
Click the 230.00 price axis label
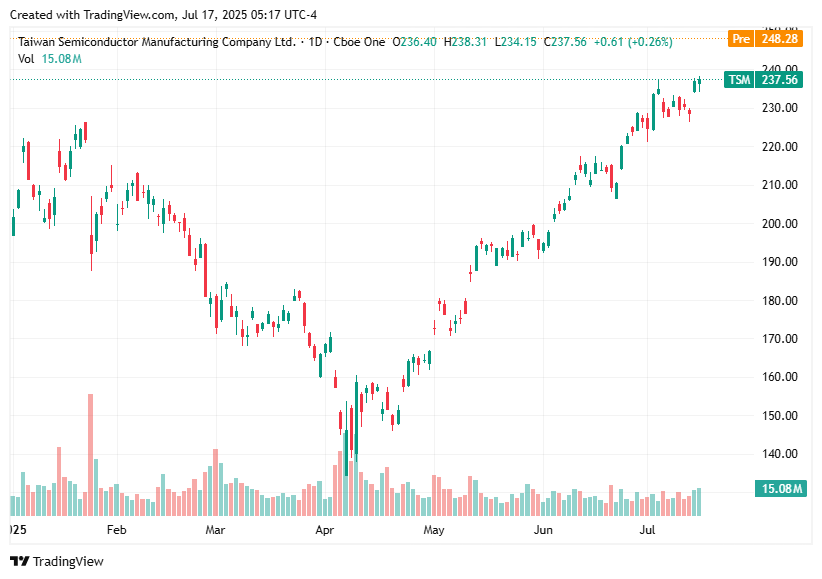point(780,108)
